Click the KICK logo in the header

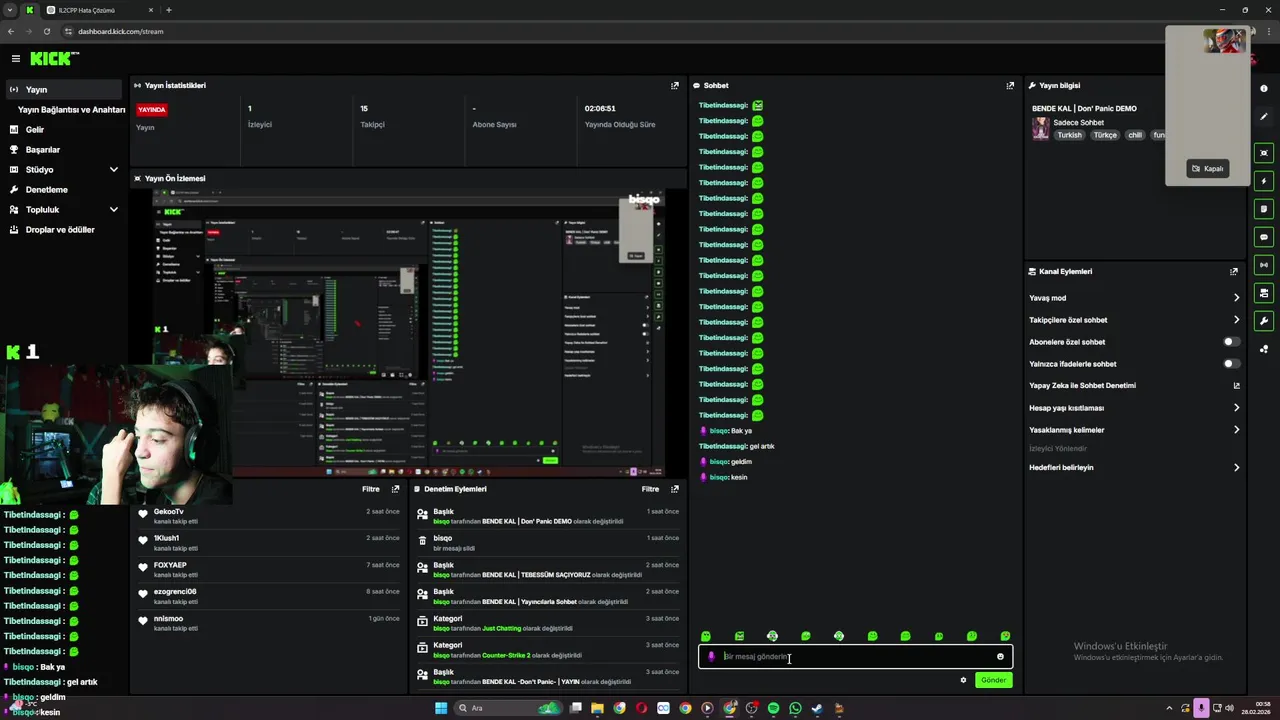54,59
